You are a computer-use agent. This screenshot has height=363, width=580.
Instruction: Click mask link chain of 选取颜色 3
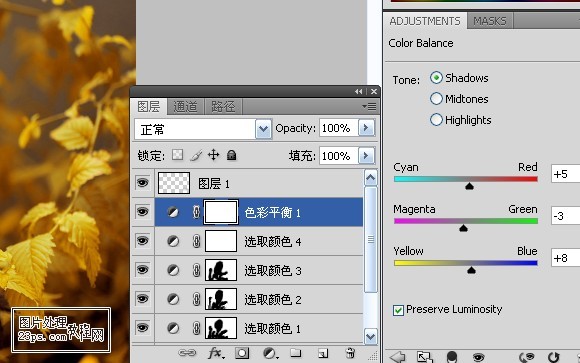tap(196, 270)
